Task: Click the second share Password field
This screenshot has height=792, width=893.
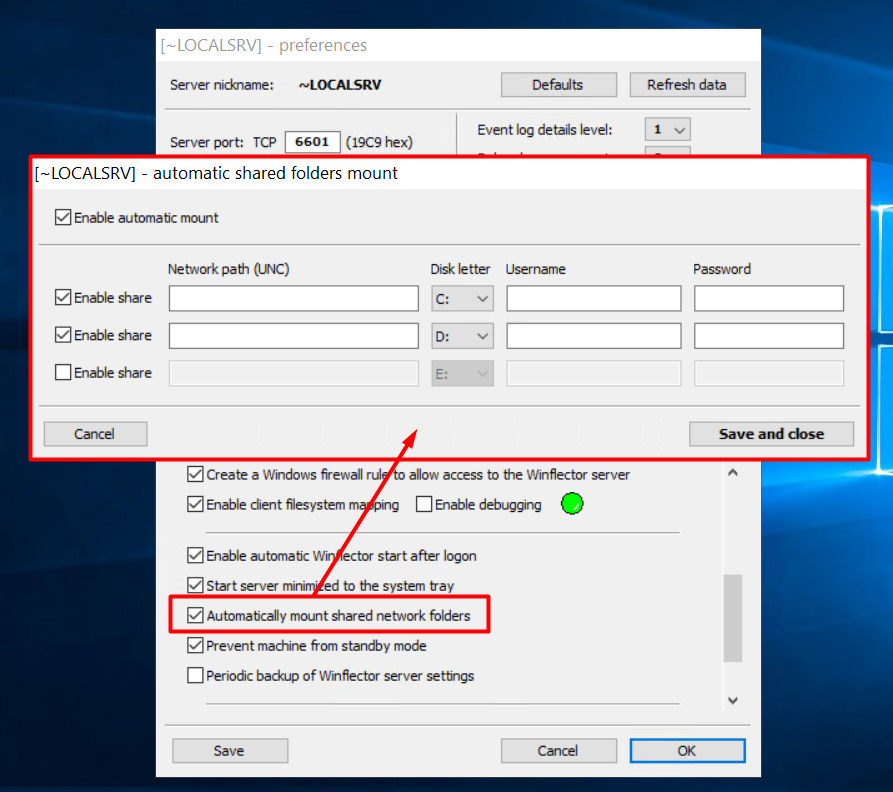Action: (x=768, y=335)
